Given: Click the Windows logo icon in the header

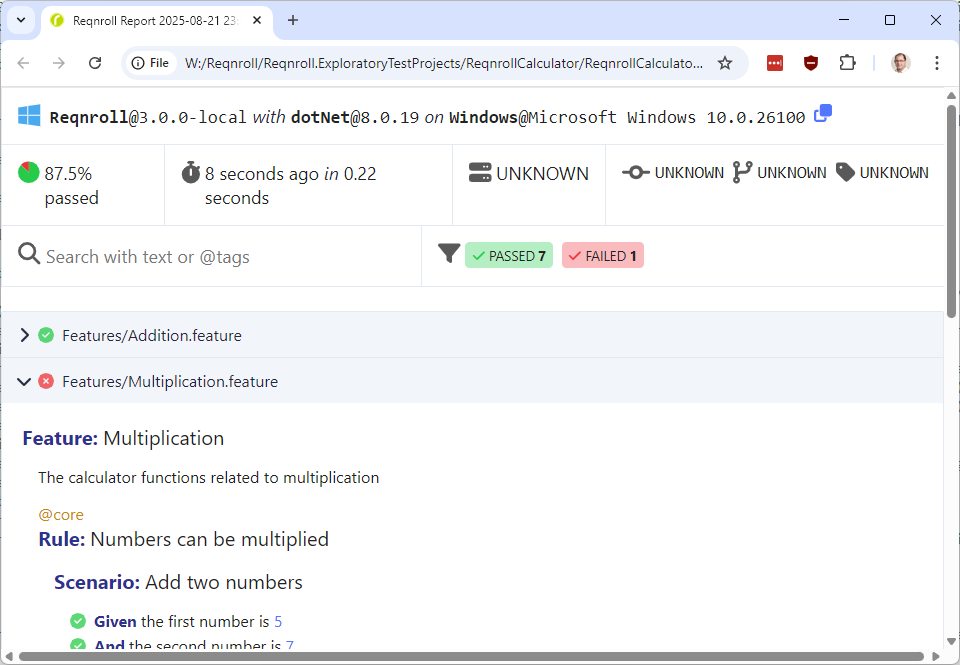Looking at the screenshot, I should coord(29,115).
